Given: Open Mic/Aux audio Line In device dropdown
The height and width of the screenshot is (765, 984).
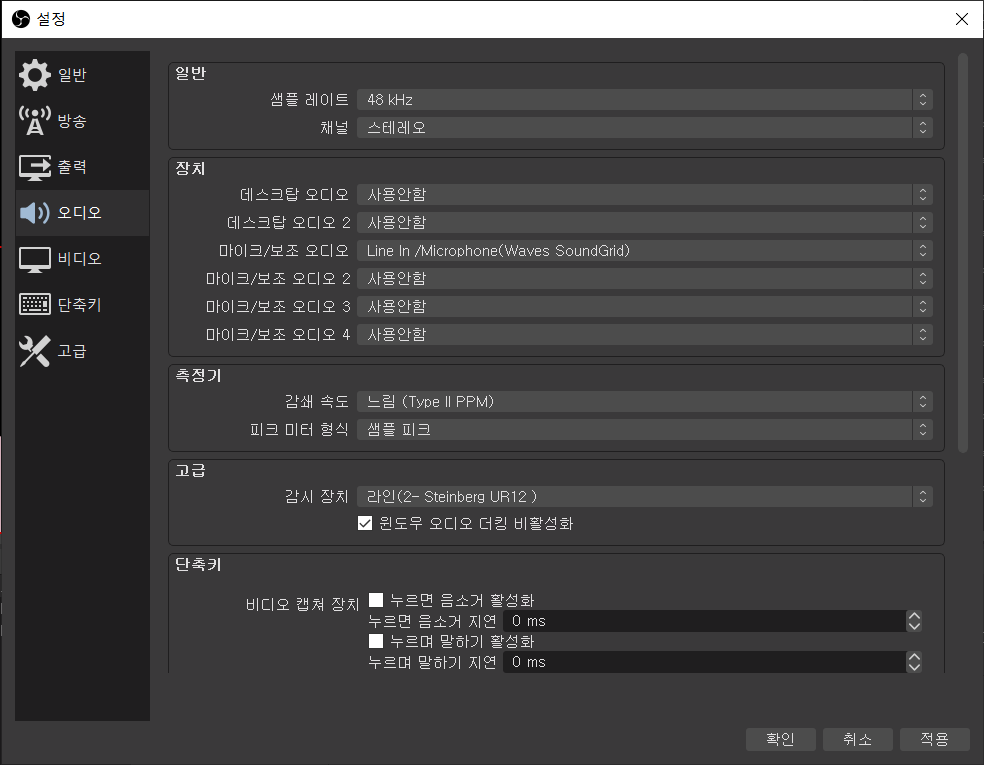Looking at the screenshot, I should click(x=644, y=250).
